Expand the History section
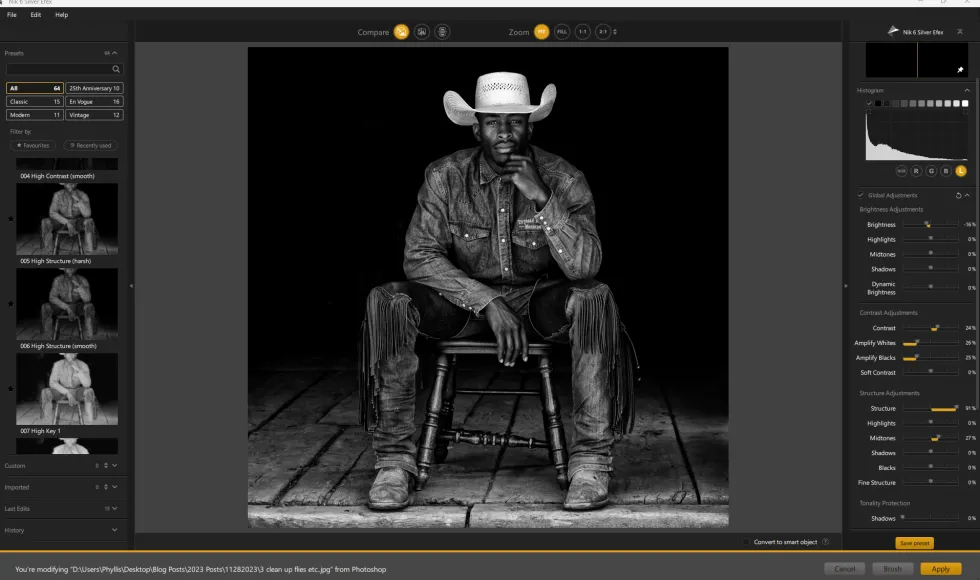Image resolution: width=980 pixels, height=580 pixels. pyautogui.click(x=115, y=530)
